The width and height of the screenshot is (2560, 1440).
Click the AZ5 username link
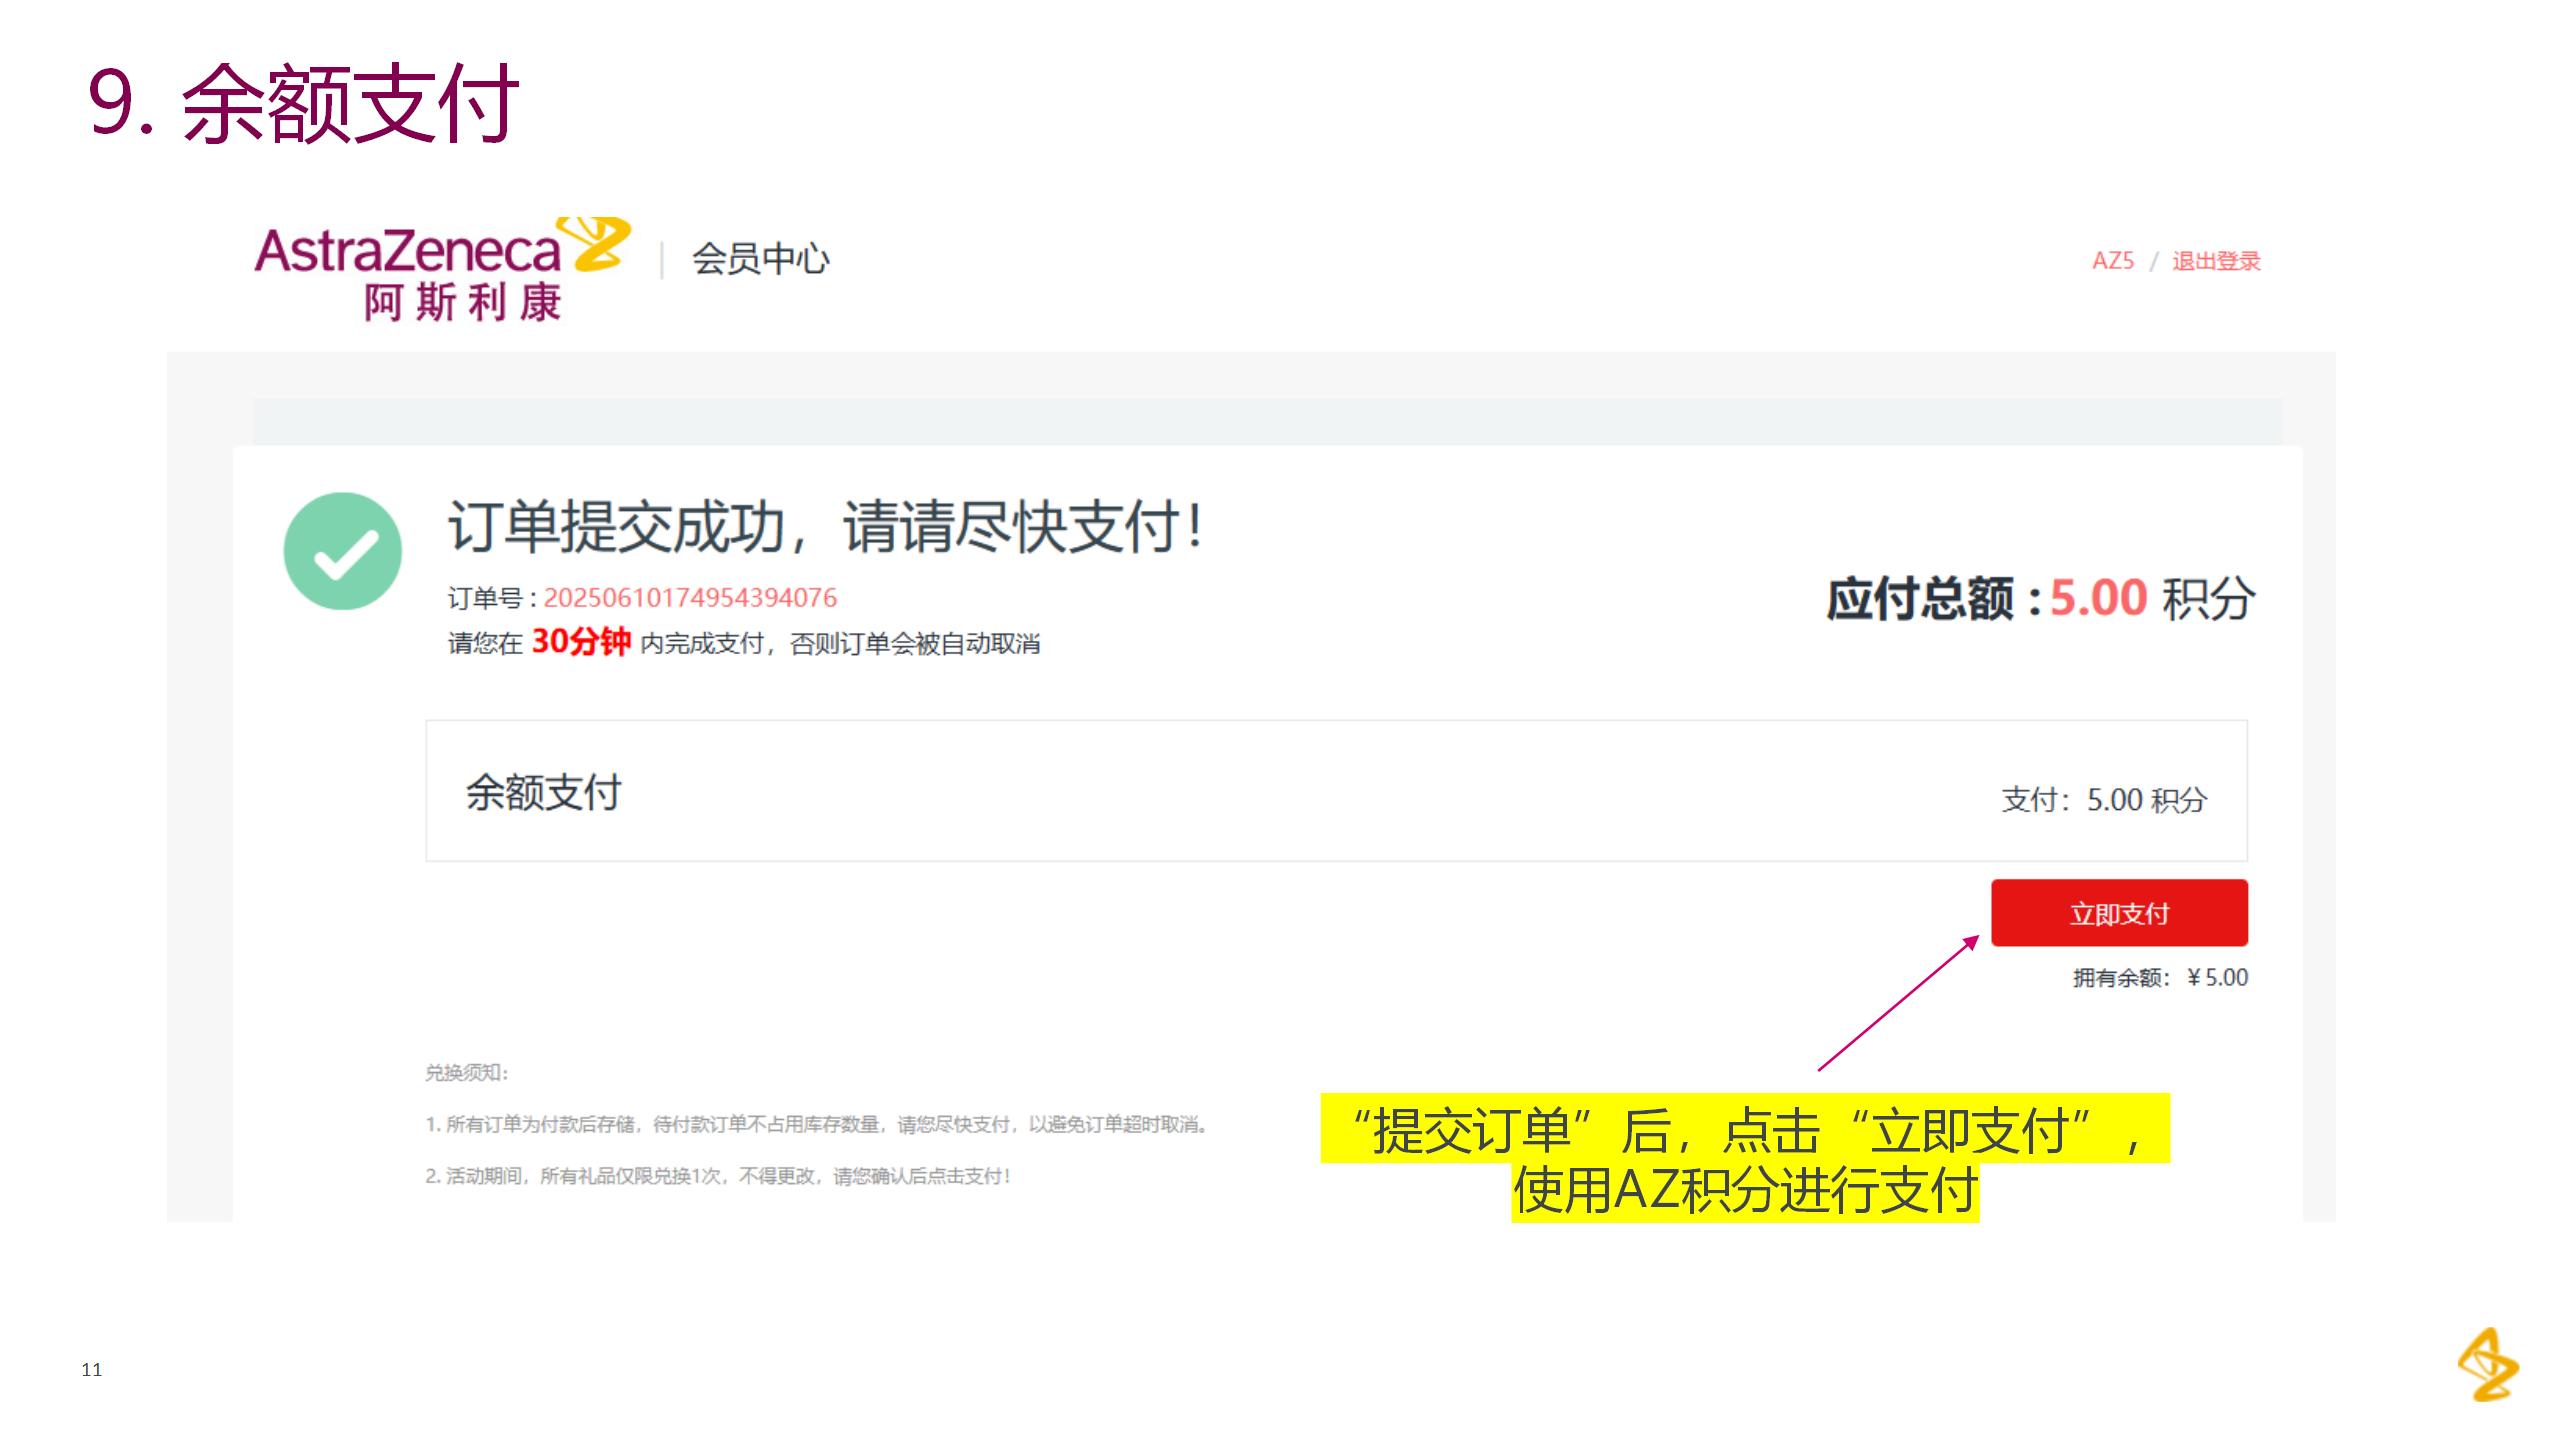(2112, 261)
